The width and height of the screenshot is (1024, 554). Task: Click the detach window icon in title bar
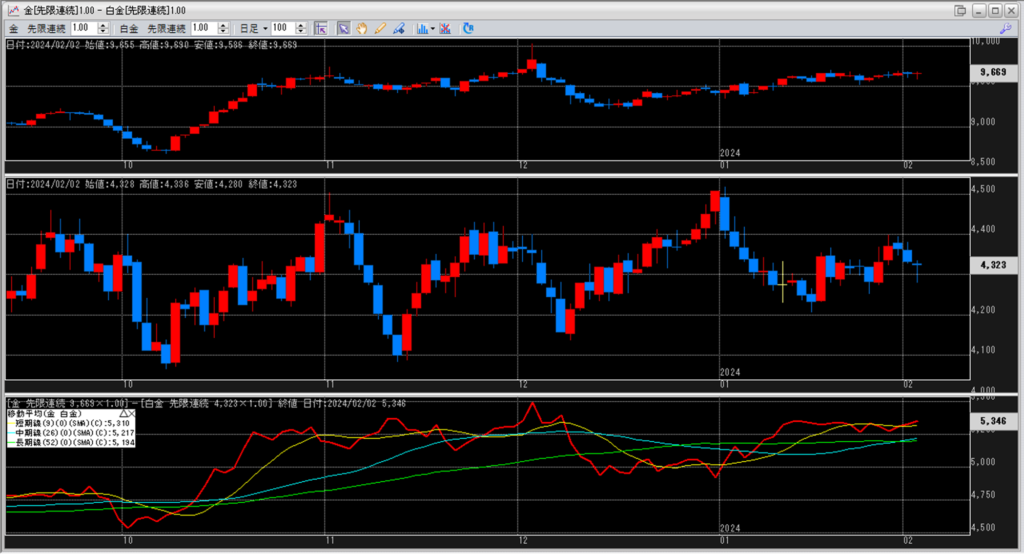click(x=961, y=10)
